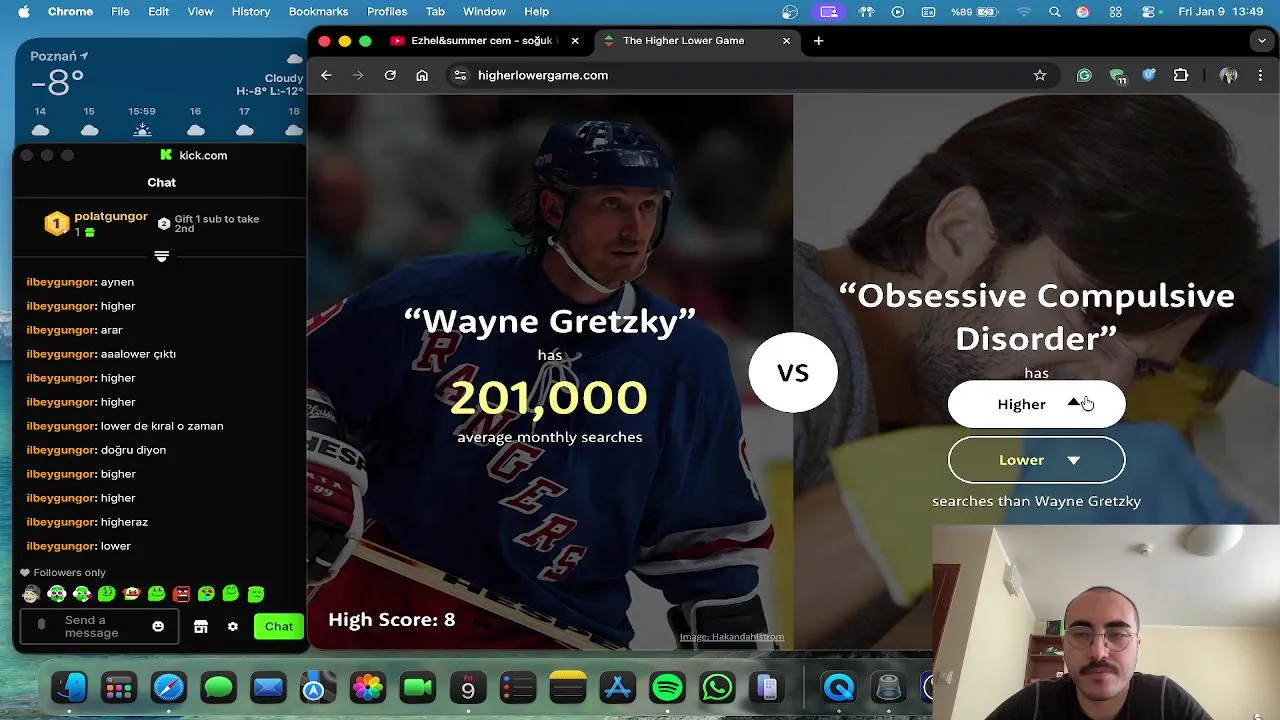Viewport: 1280px width, 720px height.
Task: Send message with green Chat button
Action: [279, 627]
